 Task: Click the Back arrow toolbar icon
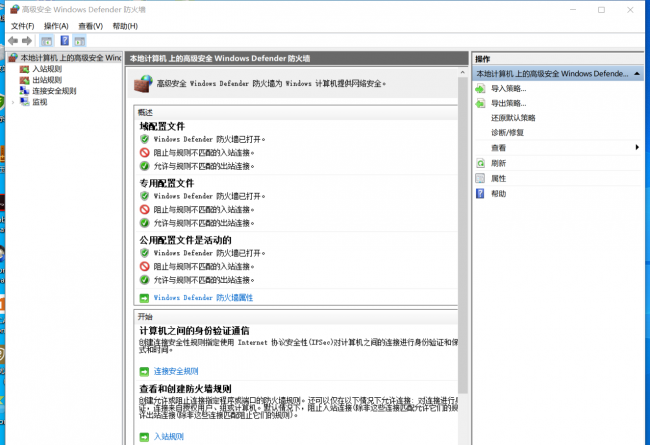click(x=13, y=41)
